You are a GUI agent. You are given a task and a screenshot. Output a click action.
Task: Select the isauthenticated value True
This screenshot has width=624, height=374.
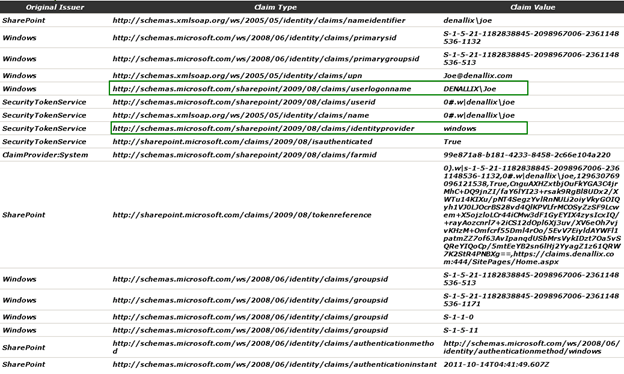(452, 142)
